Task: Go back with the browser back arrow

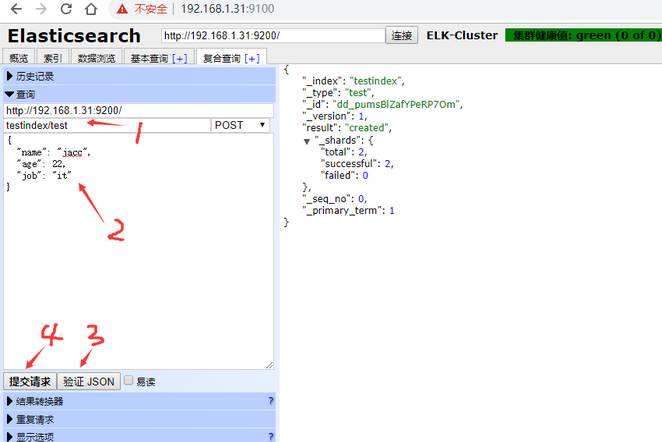Action: coord(16,8)
